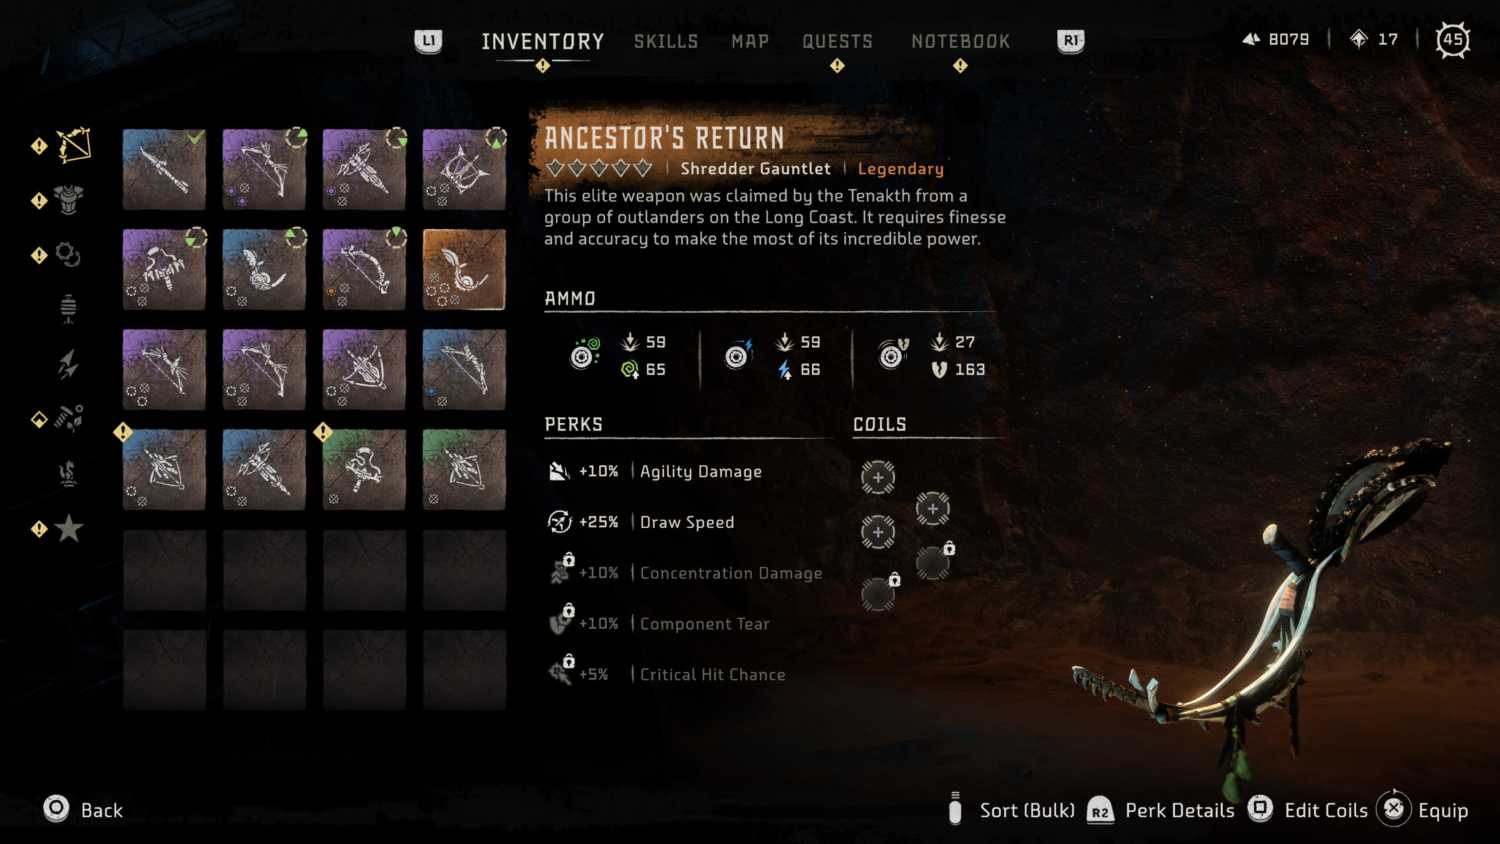Click the Equip button
This screenshot has width=1500, height=844.
[1422, 809]
